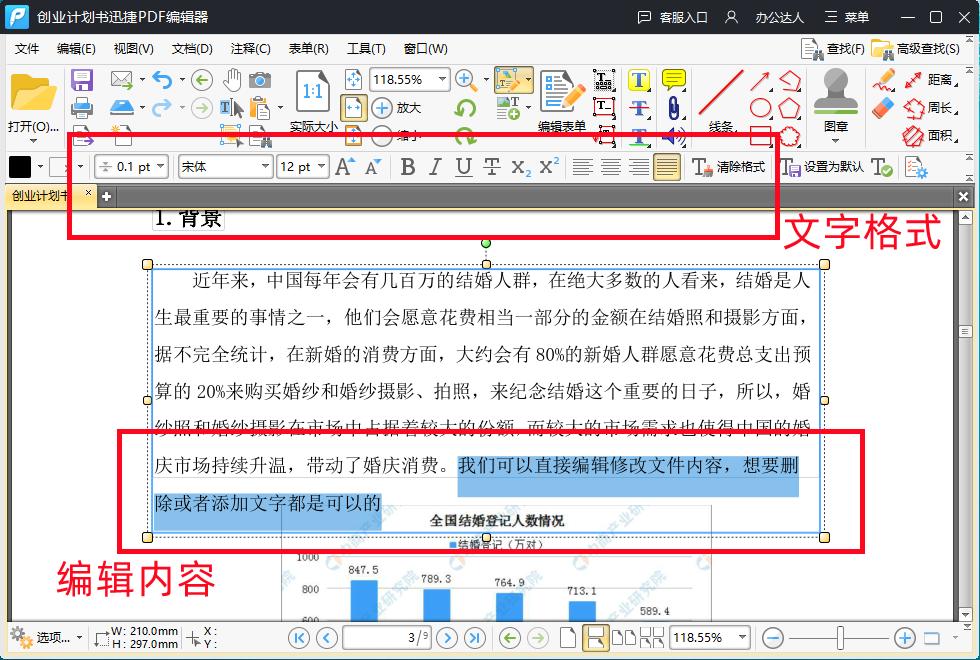Open the font size 12pt dropdown
The width and height of the screenshot is (980, 660).
(x=322, y=166)
